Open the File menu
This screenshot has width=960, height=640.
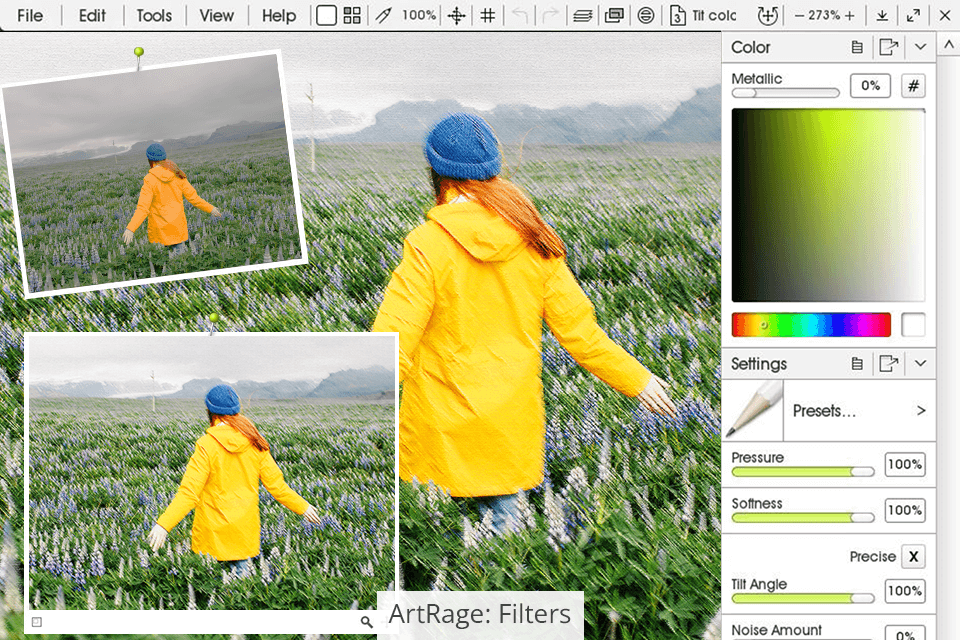coord(30,15)
